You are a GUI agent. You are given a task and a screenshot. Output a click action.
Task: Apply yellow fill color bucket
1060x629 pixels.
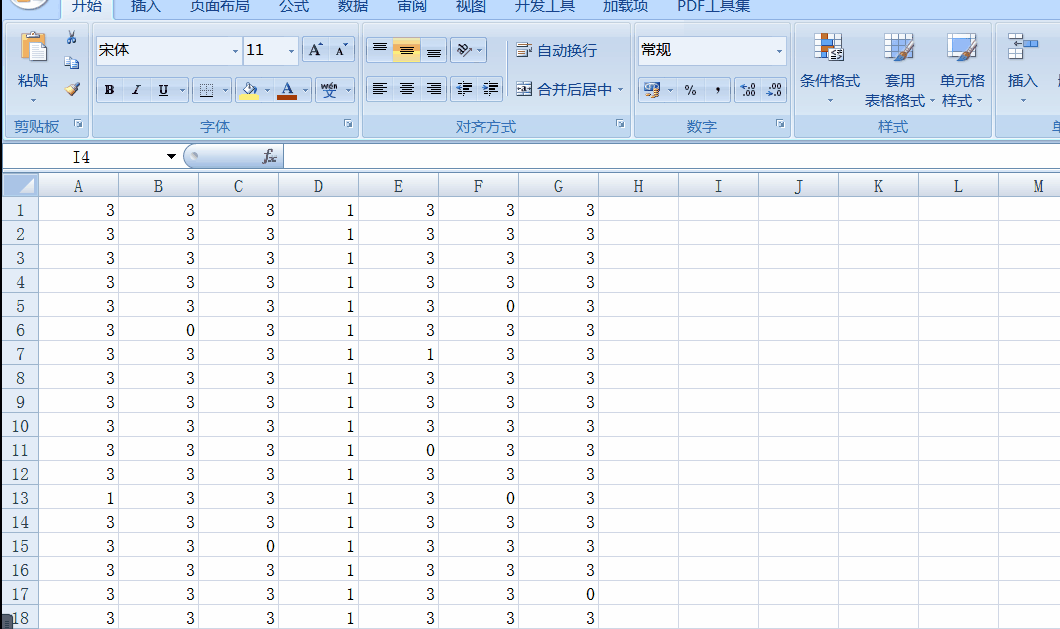point(249,89)
